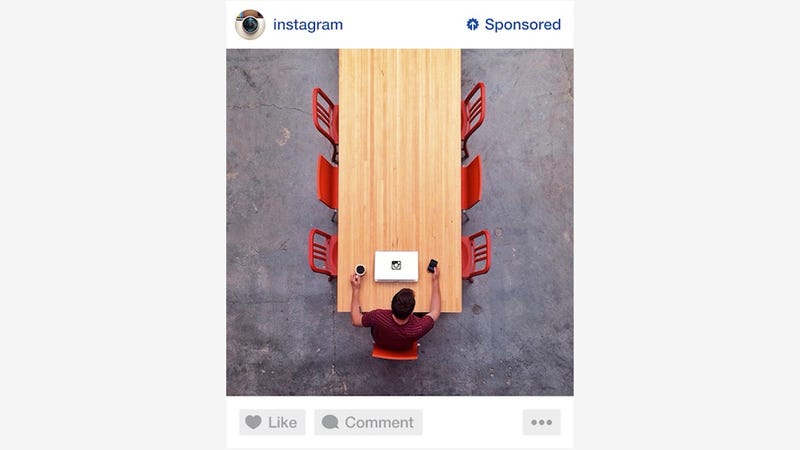Click the white laptop with Instagram logo
Viewport: 800px width, 450px height.
tap(396, 266)
